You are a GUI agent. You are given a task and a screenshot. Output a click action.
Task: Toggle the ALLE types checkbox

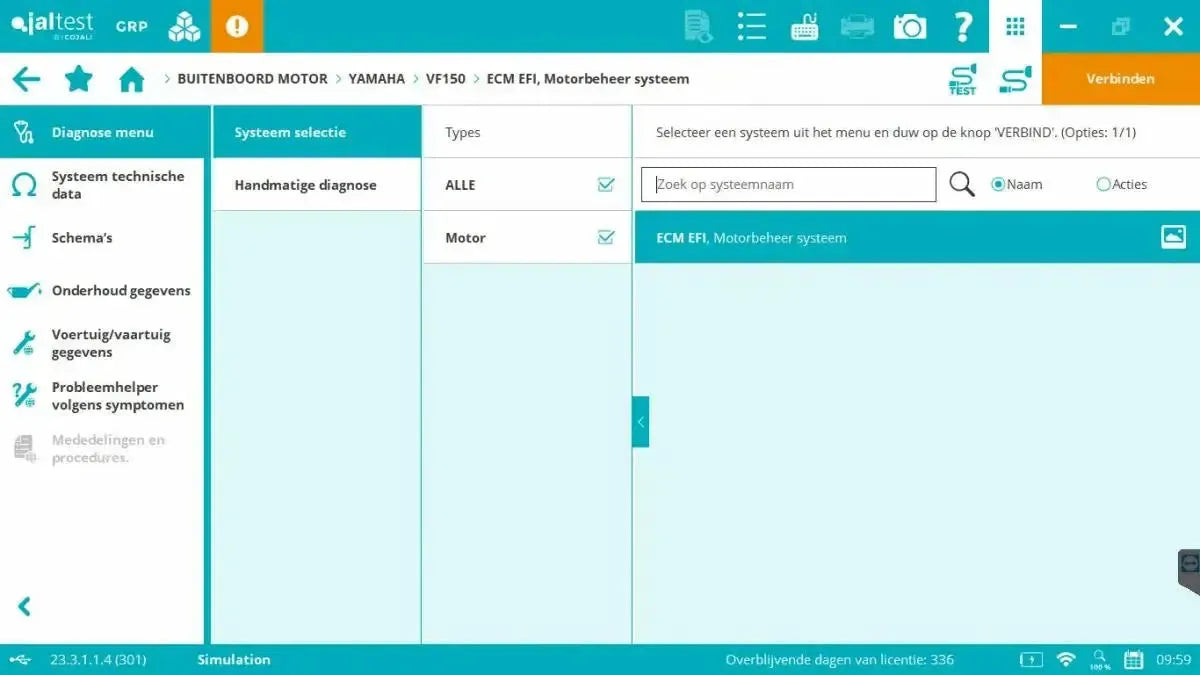coord(606,184)
